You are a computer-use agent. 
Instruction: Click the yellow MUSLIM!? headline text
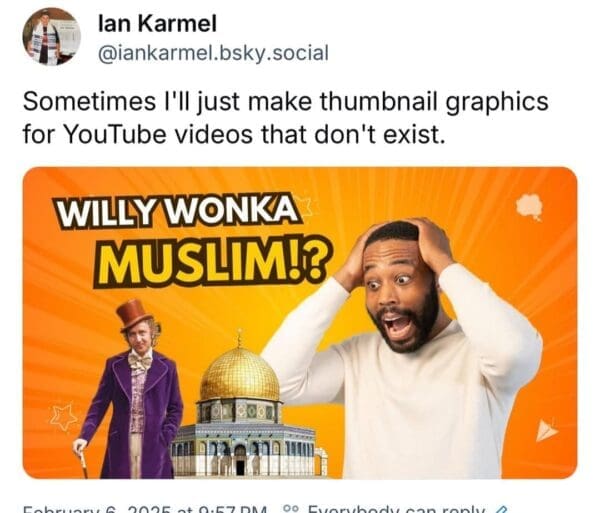click(x=213, y=261)
